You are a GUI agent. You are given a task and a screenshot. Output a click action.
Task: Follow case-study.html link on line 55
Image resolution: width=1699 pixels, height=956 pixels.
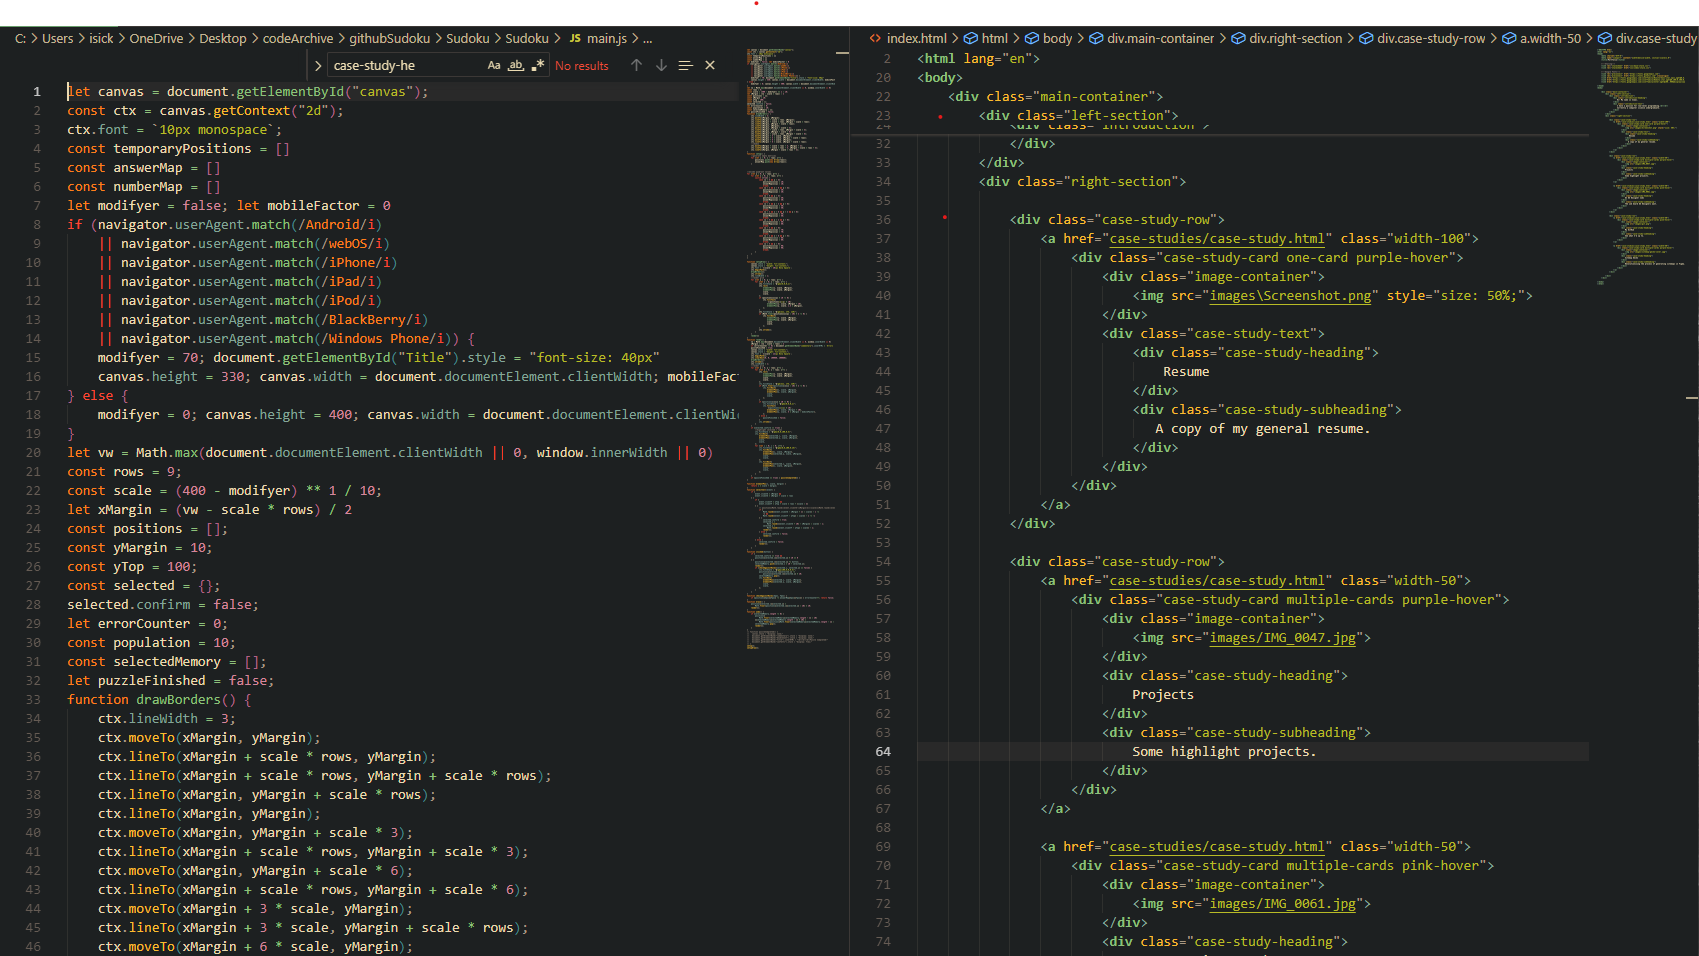1217,580
